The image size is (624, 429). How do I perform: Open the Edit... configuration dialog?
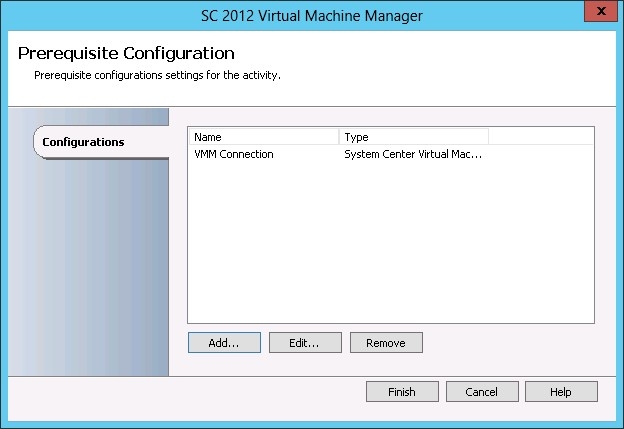(x=305, y=343)
